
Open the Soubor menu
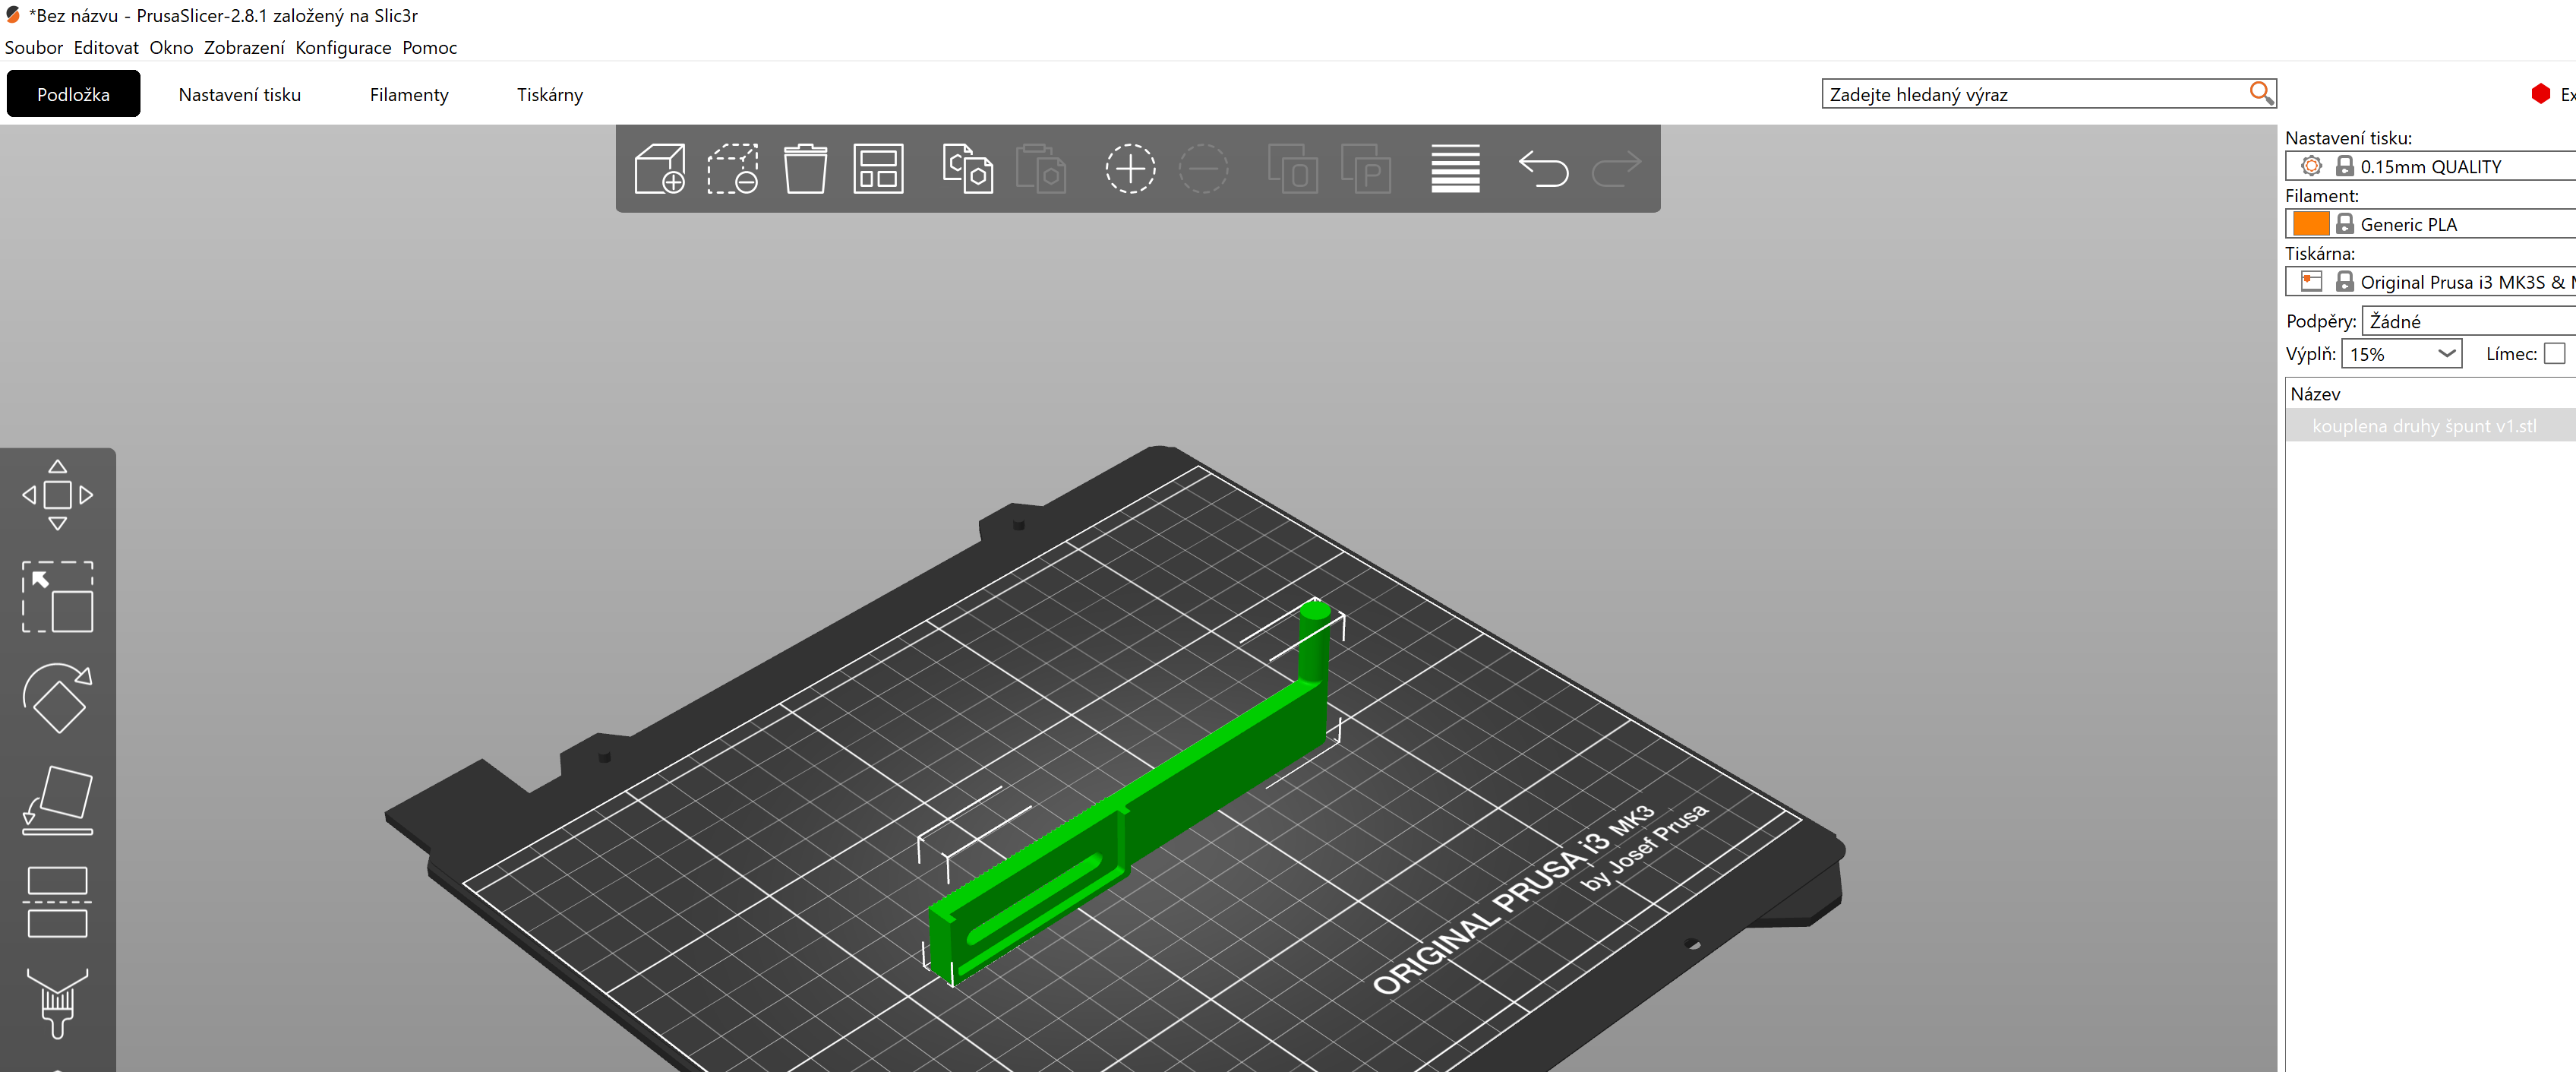[33, 47]
